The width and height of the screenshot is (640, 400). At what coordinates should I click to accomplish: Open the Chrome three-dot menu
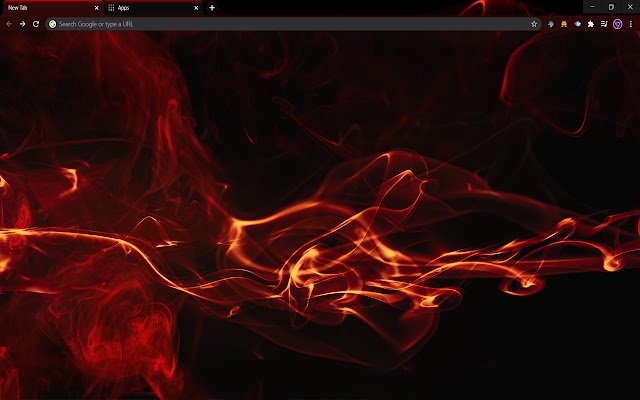point(631,24)
